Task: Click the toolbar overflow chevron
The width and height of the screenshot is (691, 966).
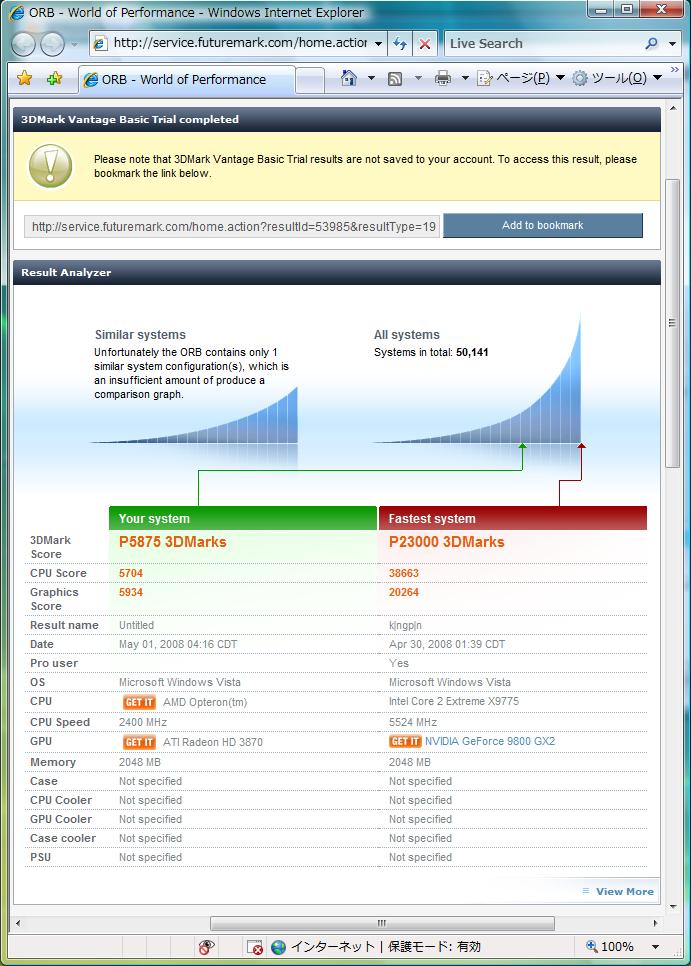Action: click(x=674, y=70)
